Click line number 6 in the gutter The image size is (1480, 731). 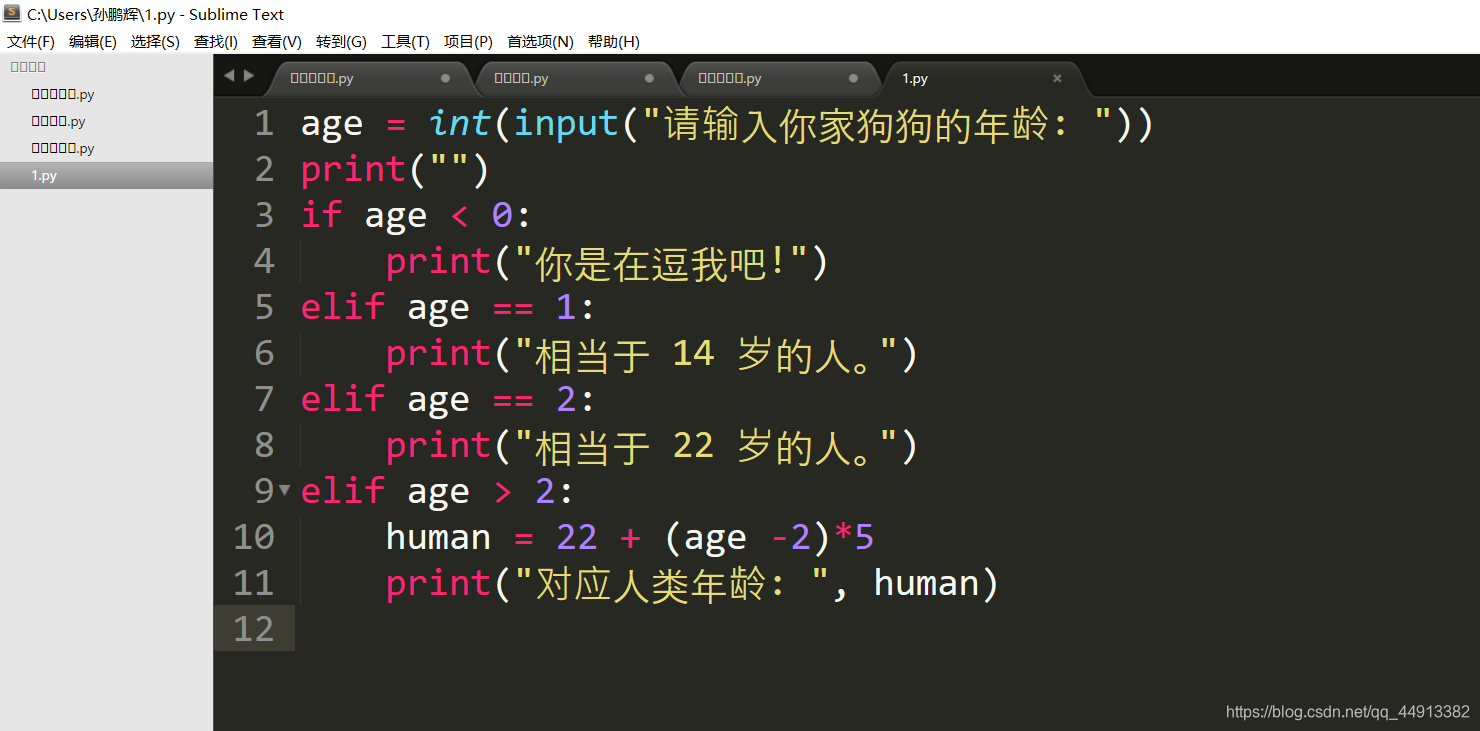click(264, 353)
